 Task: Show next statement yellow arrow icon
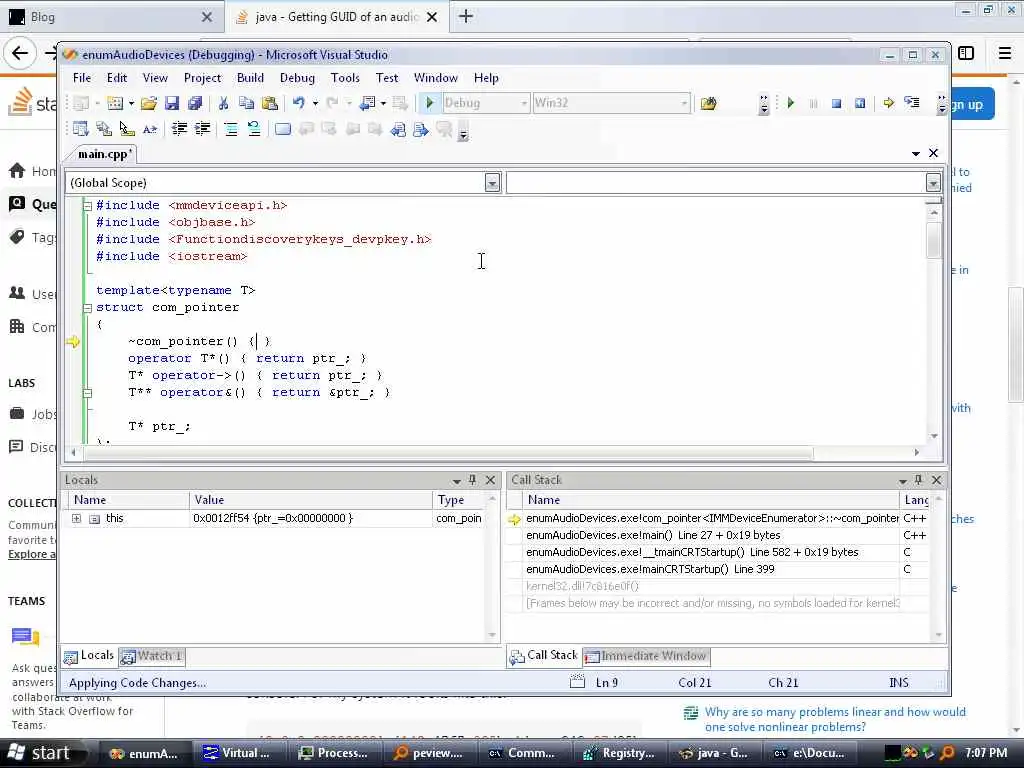point(888,103)
